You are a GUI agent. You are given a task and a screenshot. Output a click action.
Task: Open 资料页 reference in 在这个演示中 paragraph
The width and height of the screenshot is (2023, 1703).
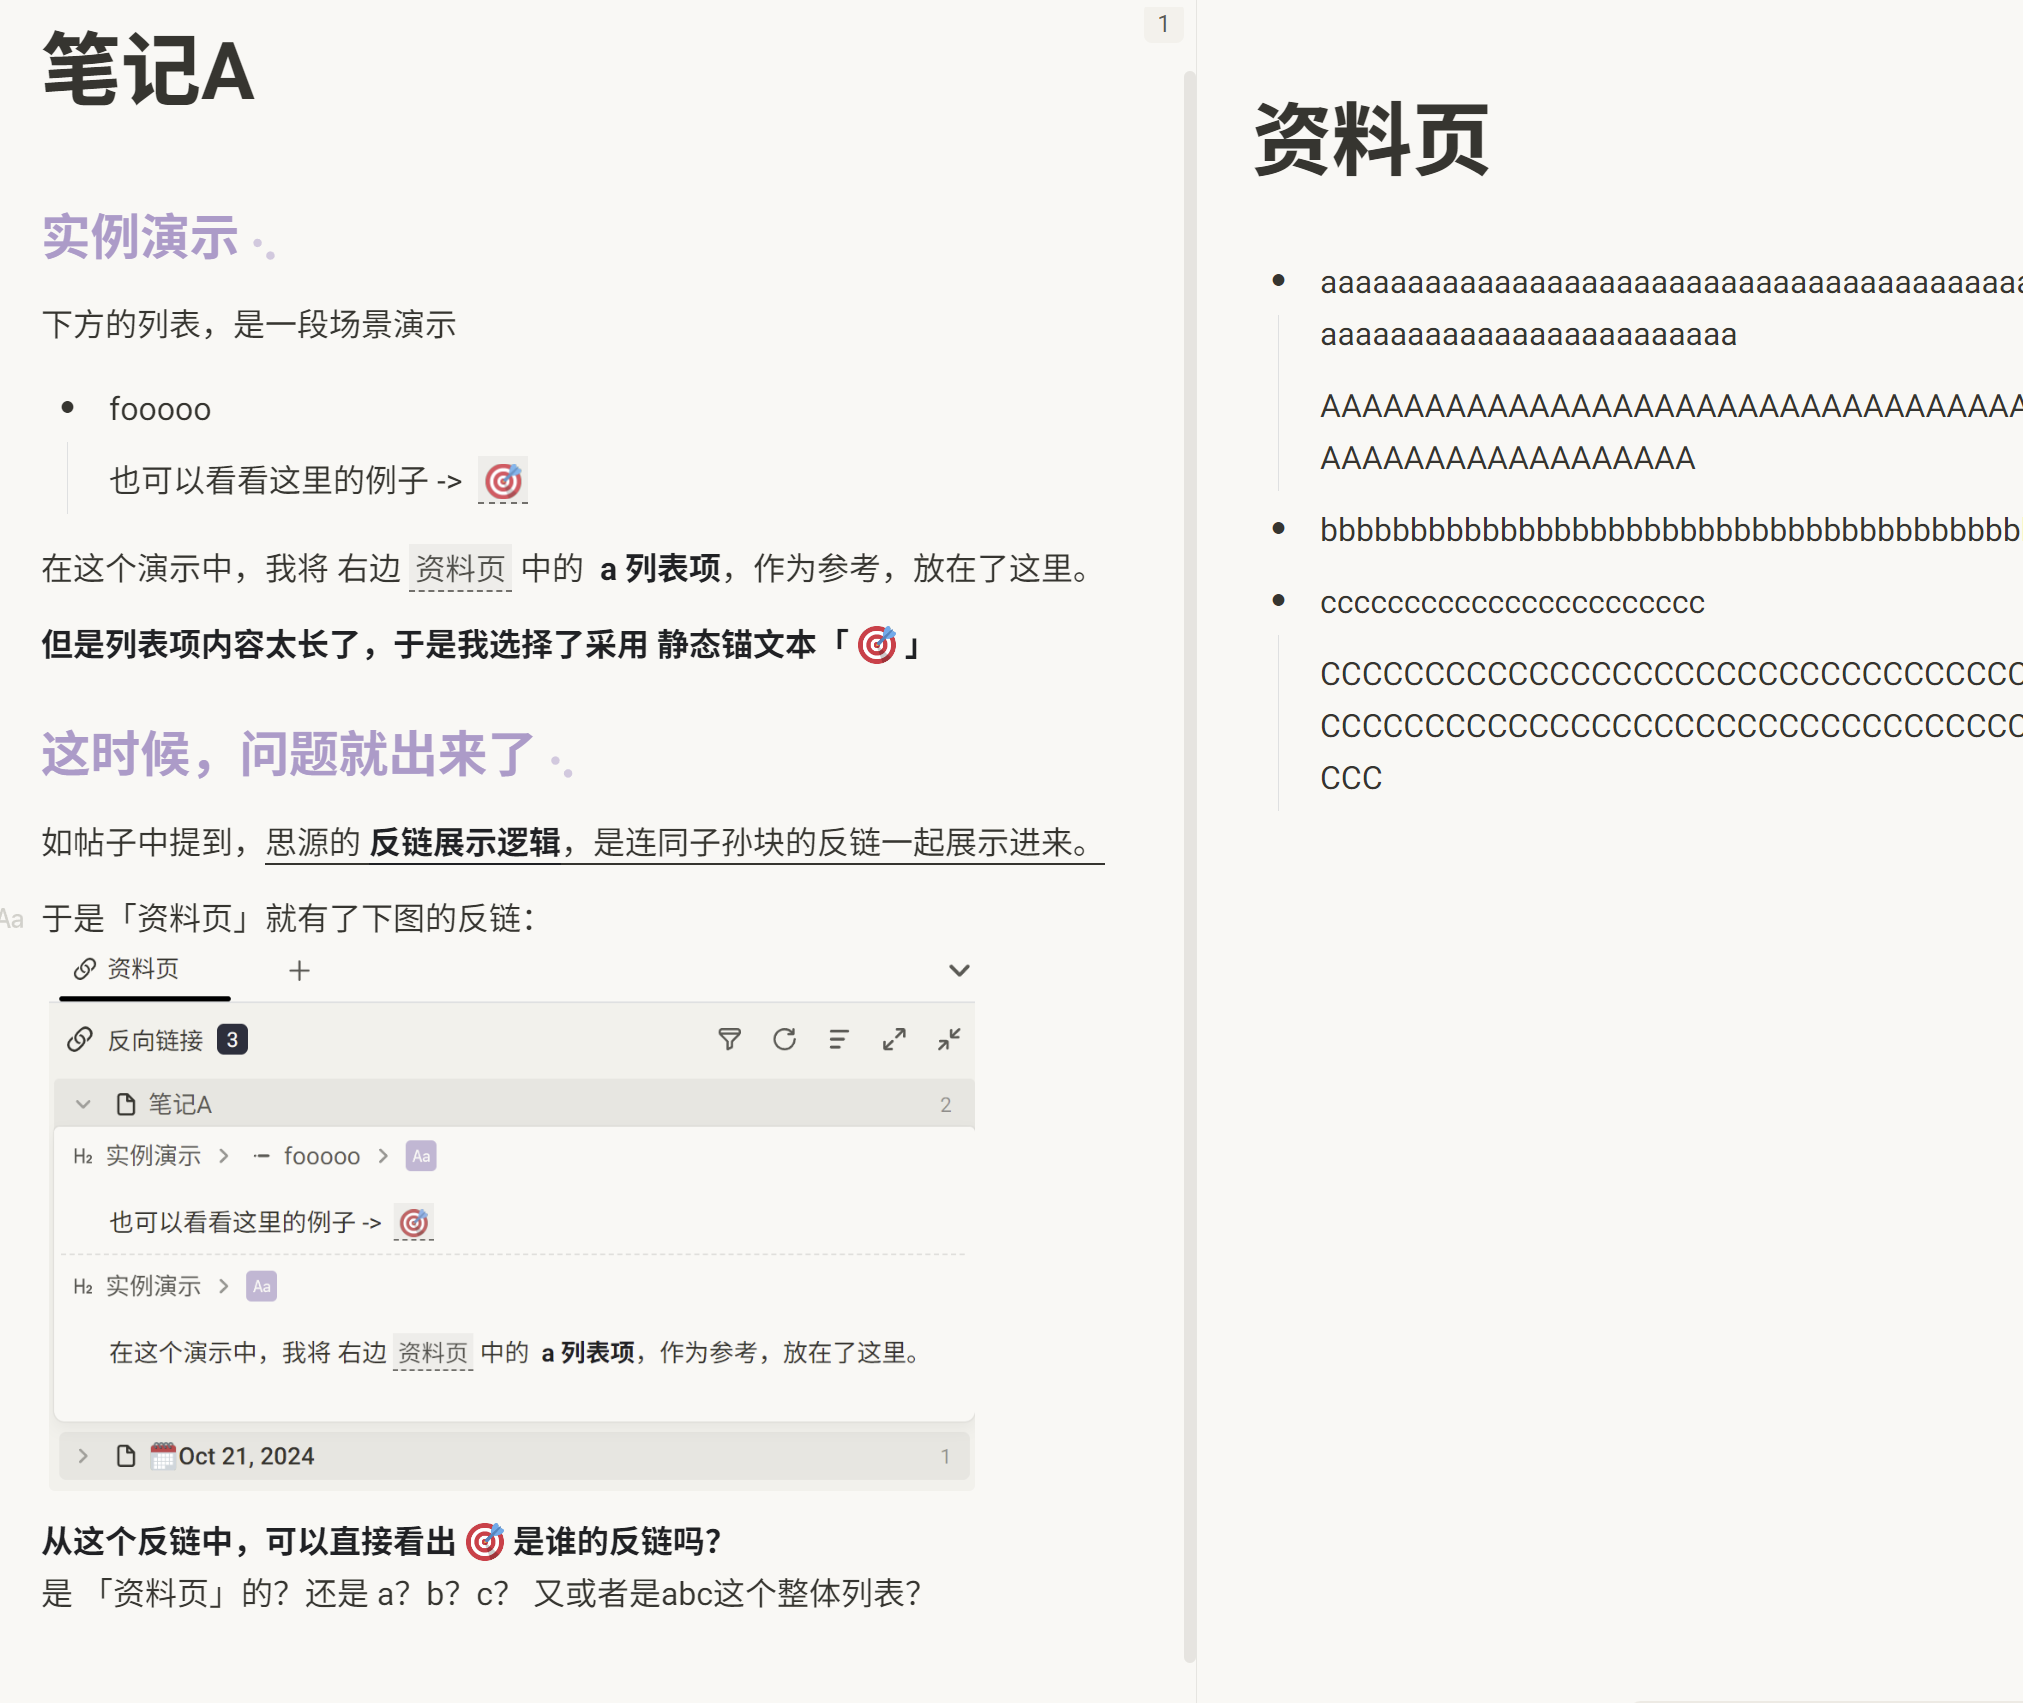click(460, 568)
